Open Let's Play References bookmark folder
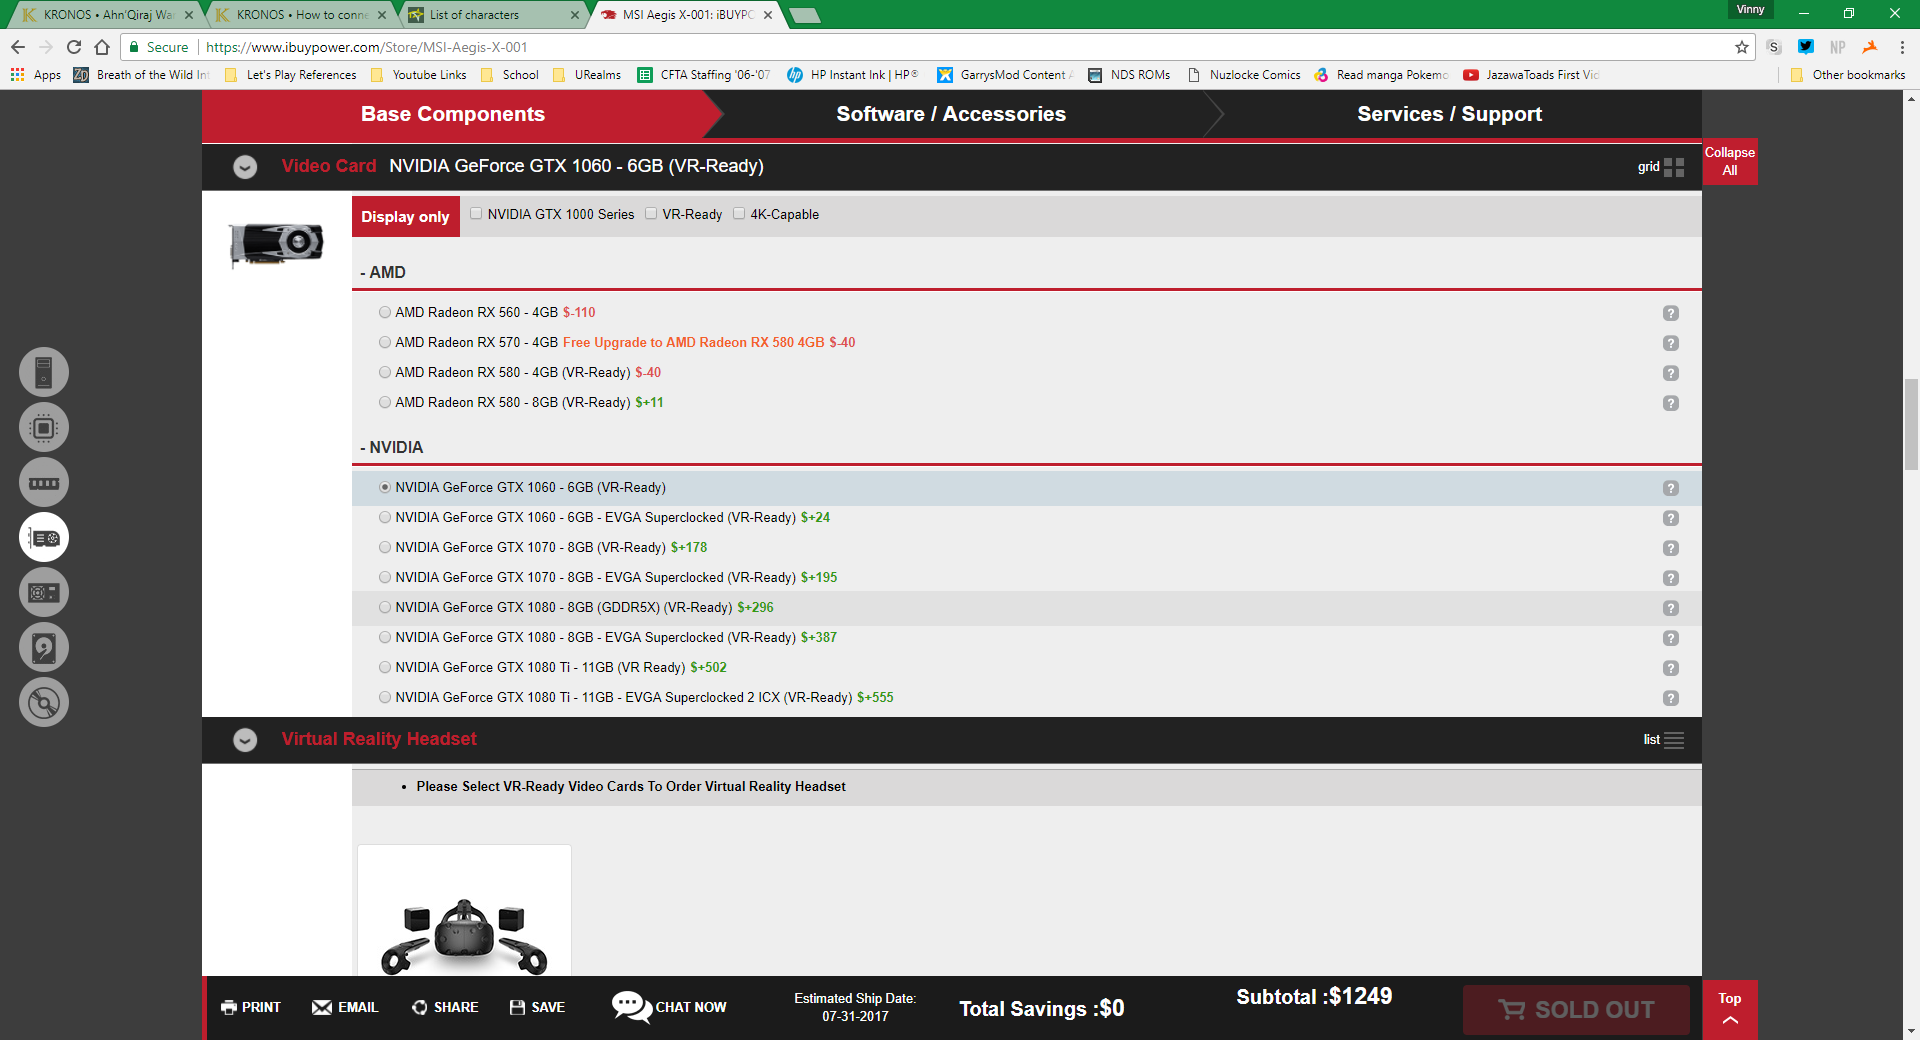Image resolution: width=1920 pixels, height=1040 pixels. coord(291,75)
